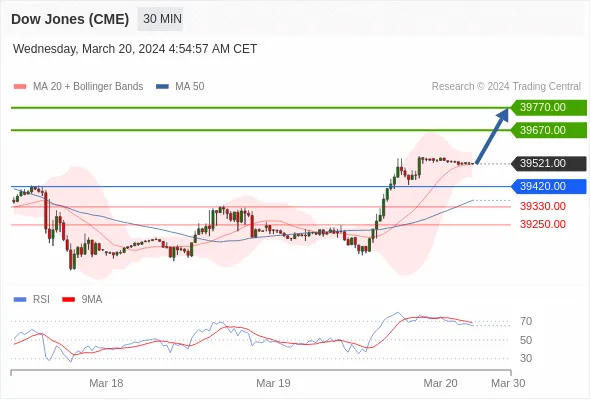Viewport: 590px width, 400px height.
Task: Click the Mar 18 date axis label
Action: 106,383
